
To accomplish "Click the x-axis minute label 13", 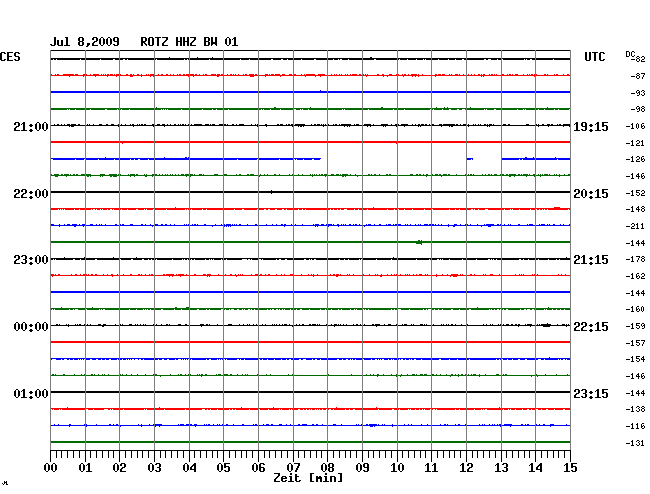I will tap(501, 468).
